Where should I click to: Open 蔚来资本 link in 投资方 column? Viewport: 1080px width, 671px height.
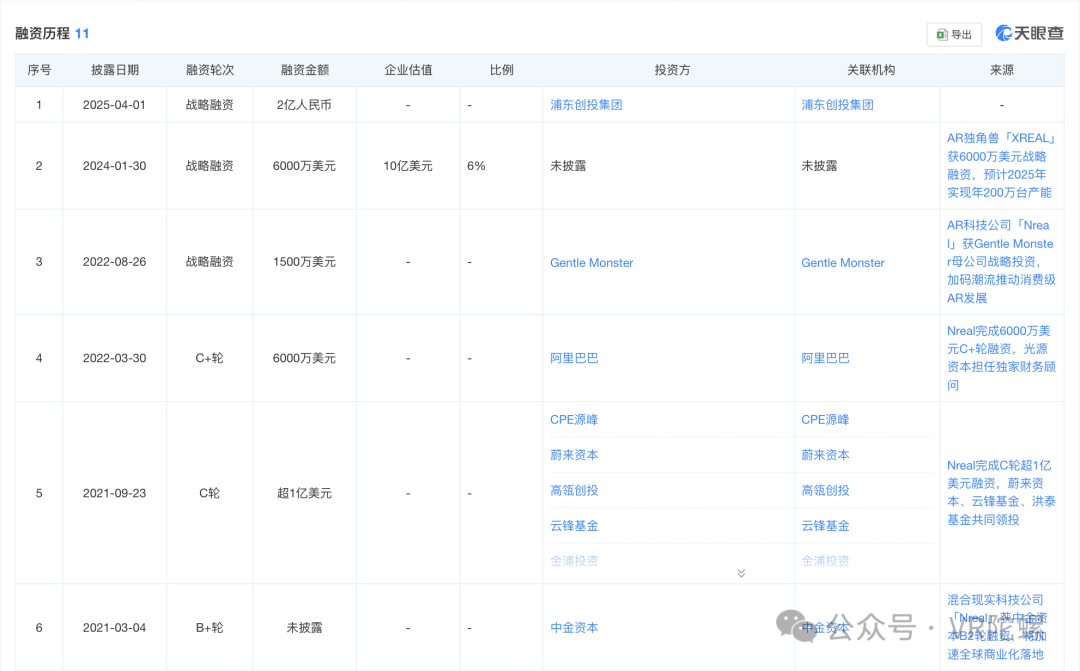574,455
